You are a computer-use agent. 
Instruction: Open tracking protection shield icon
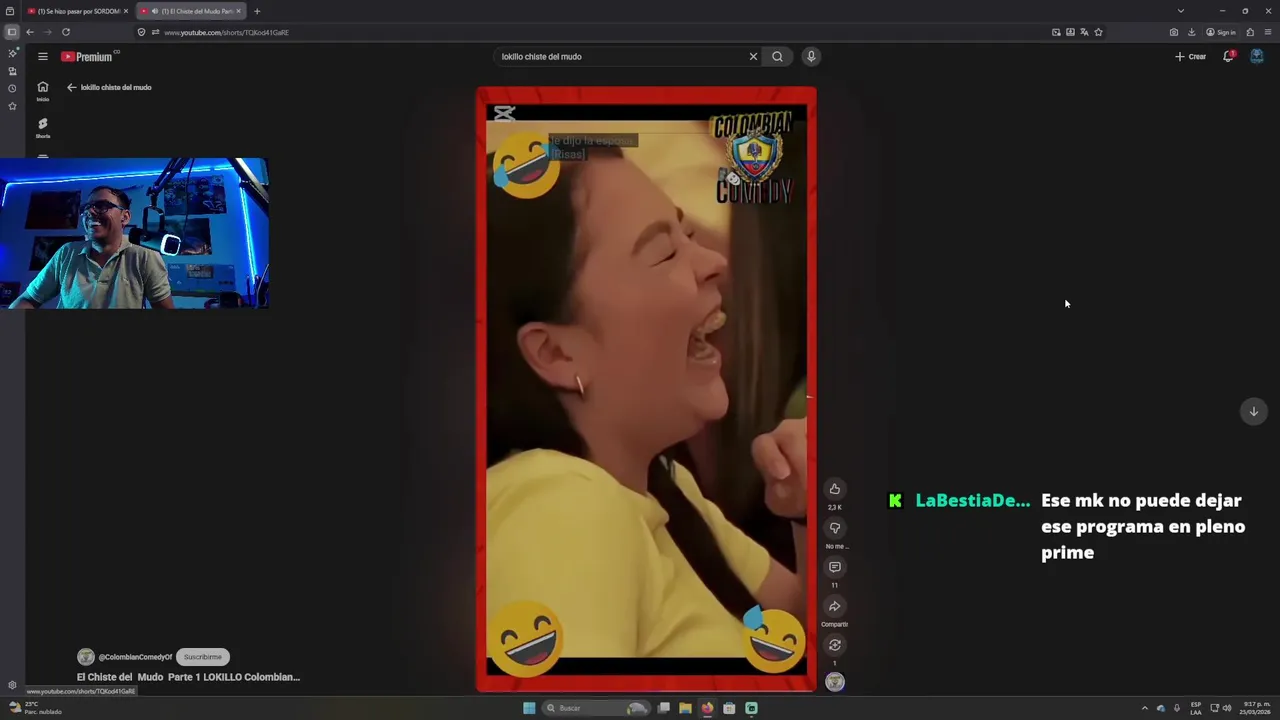point(141,32)
